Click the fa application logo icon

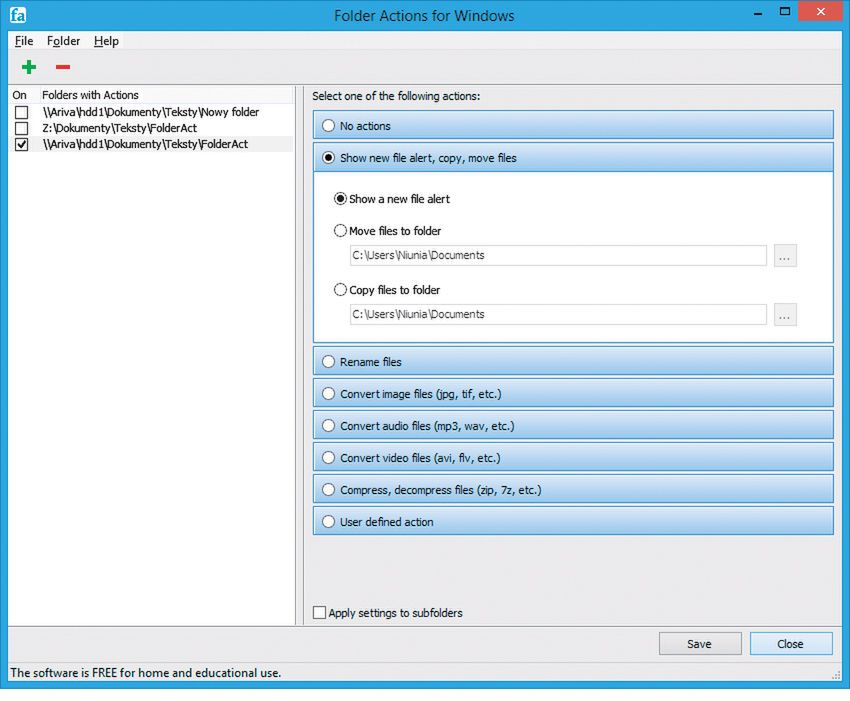pos(18,15)
